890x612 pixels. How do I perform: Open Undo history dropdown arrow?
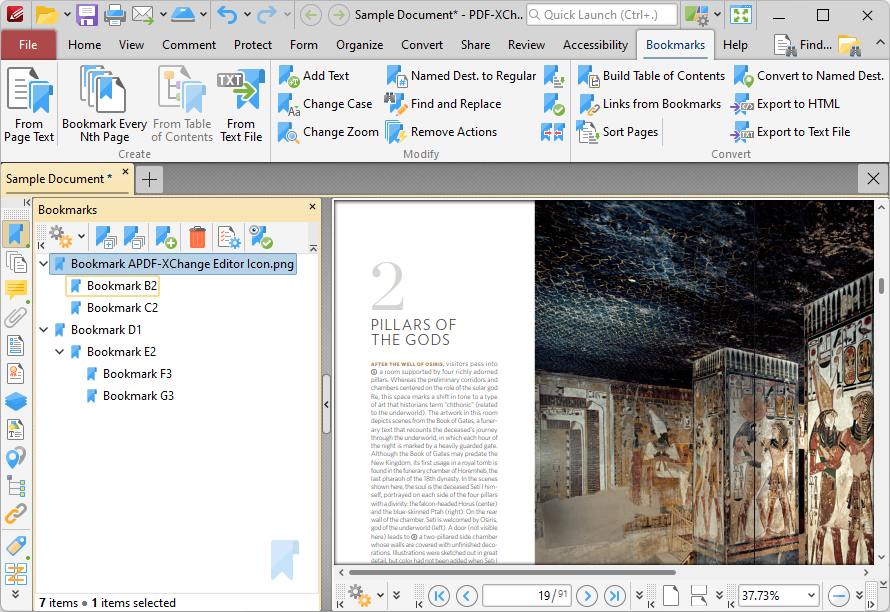pos(247,15)
